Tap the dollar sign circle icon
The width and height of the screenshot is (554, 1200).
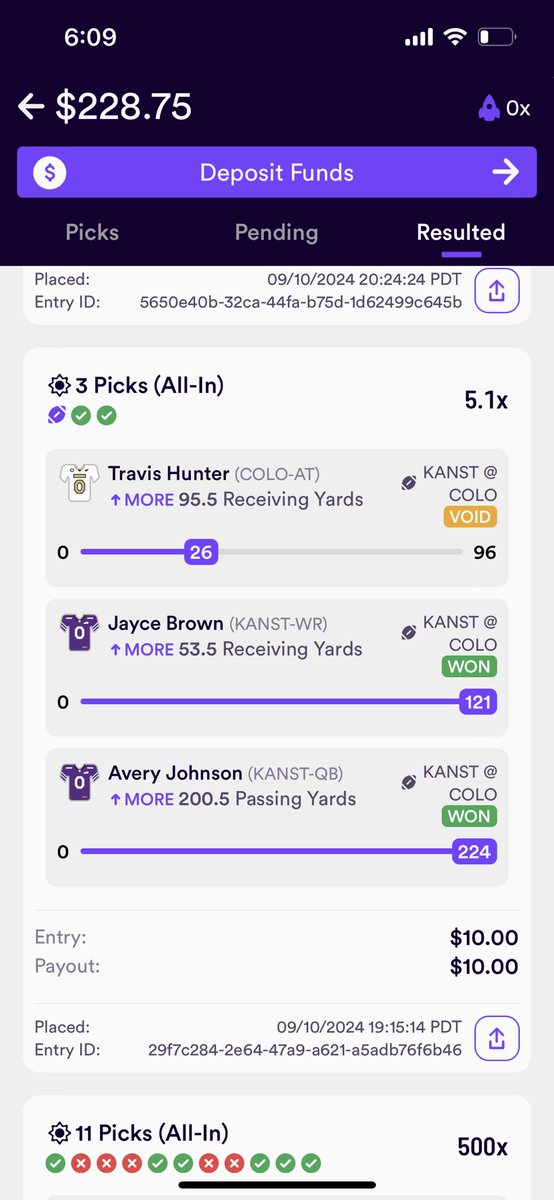coord(50,173)
